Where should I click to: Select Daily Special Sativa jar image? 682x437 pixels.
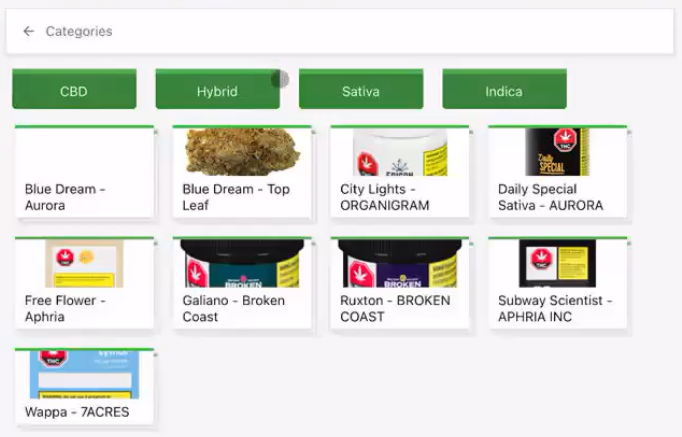click(x=556, y=152)
